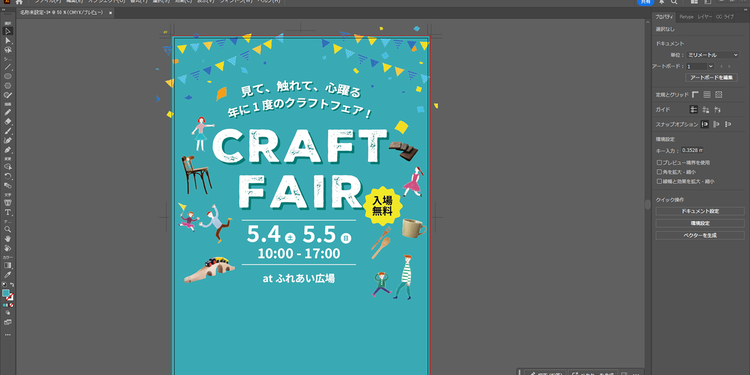750x375 pixels.
Task: Click the CRAFT title text on artboard
Action: (x=299, y=146)
